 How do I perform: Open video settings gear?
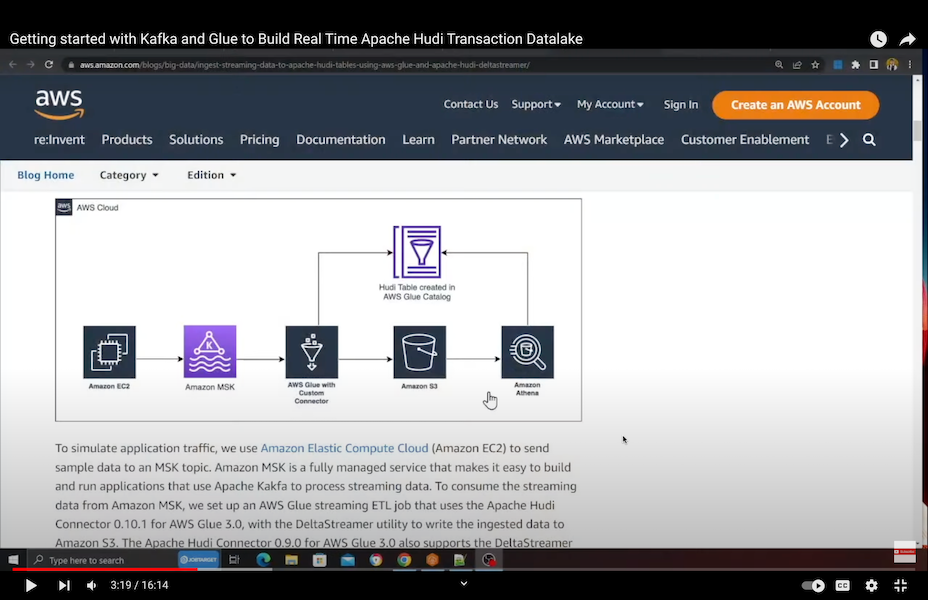click(871, 585)
